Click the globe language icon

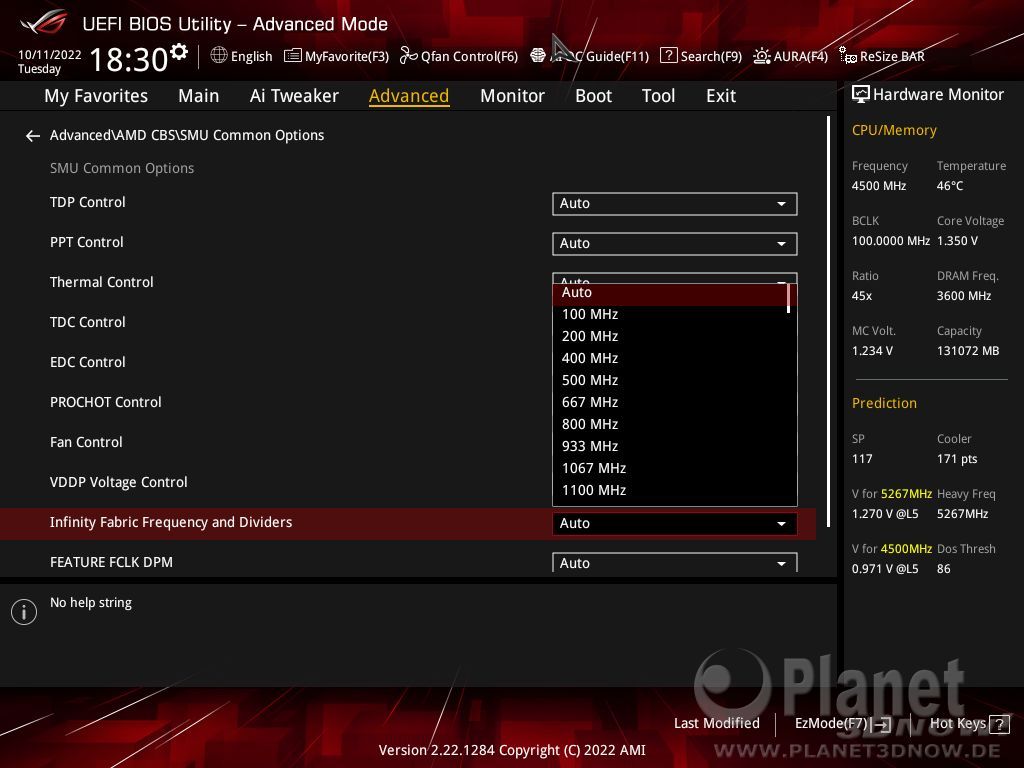point(219,56)
